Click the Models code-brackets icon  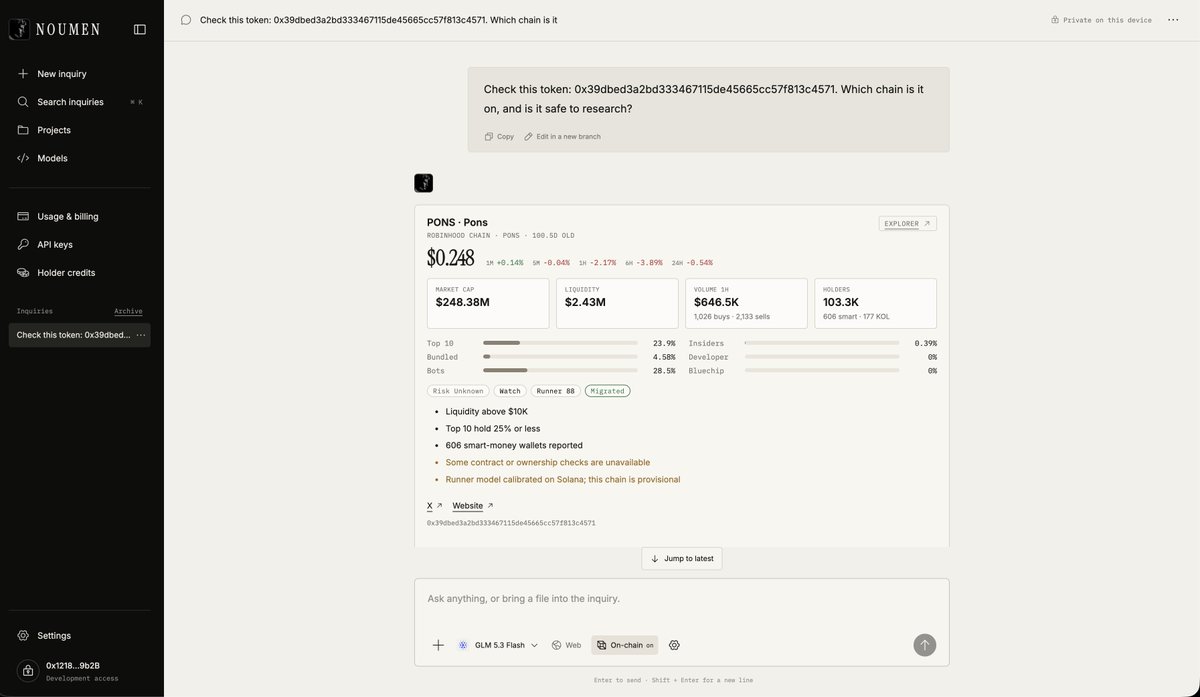(x=23, y=158)
